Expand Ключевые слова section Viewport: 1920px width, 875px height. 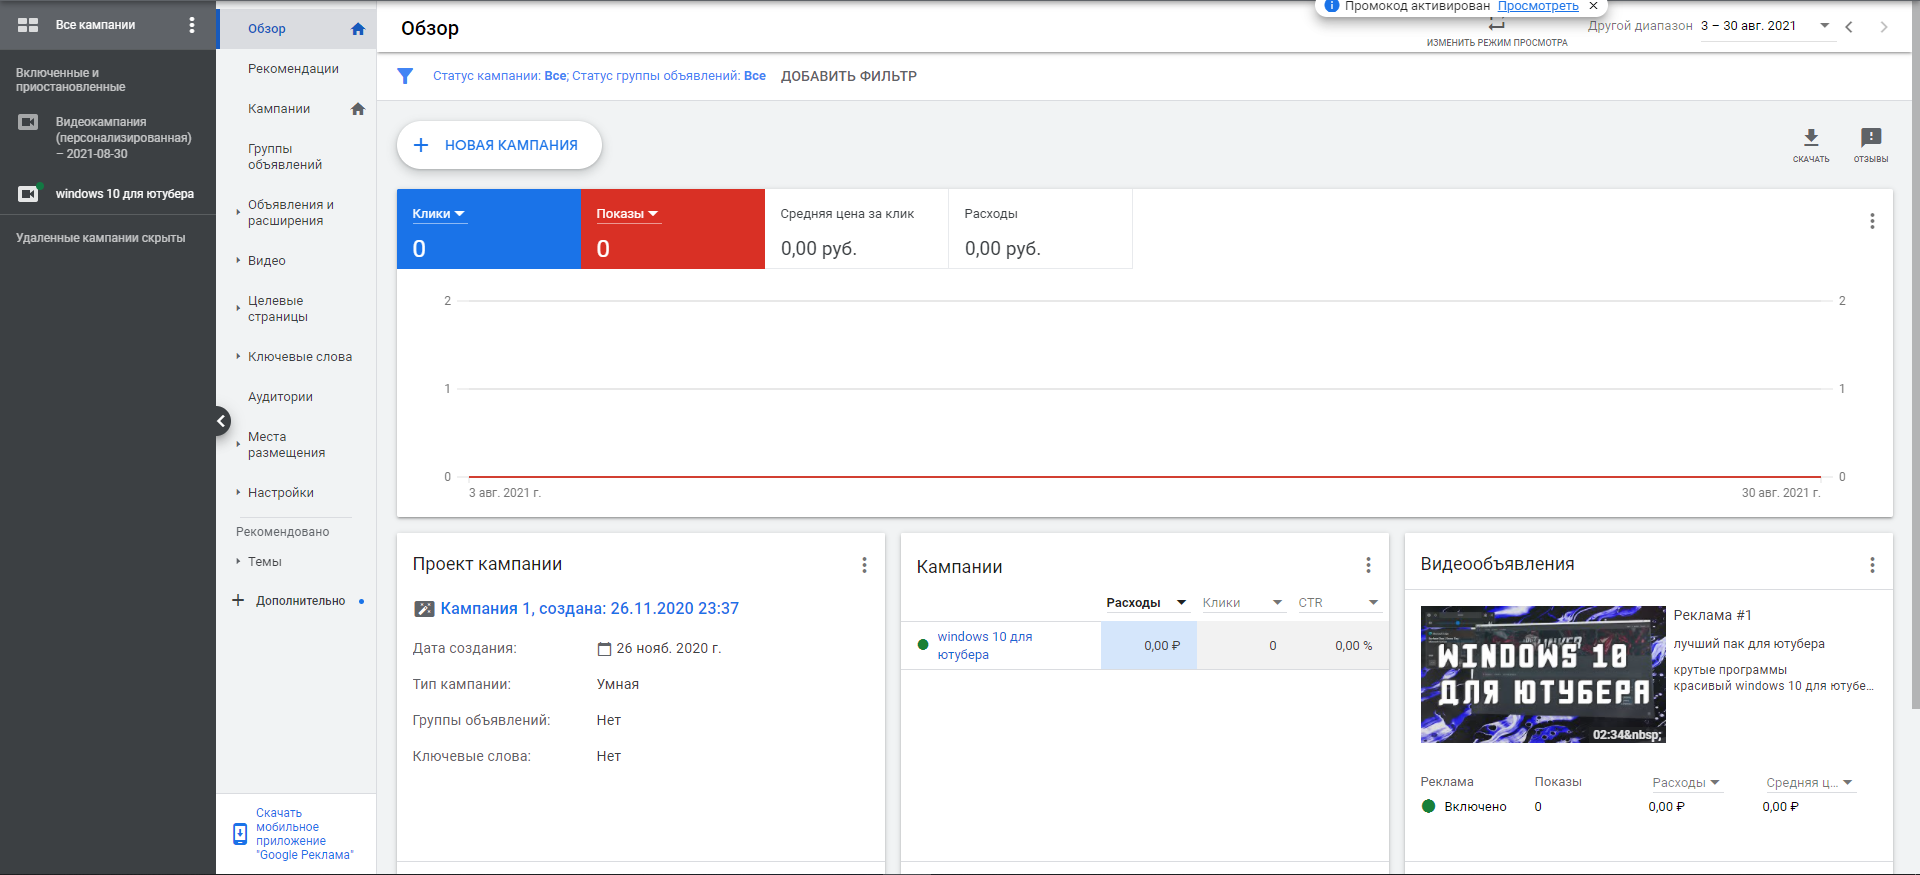coord(238,357)
